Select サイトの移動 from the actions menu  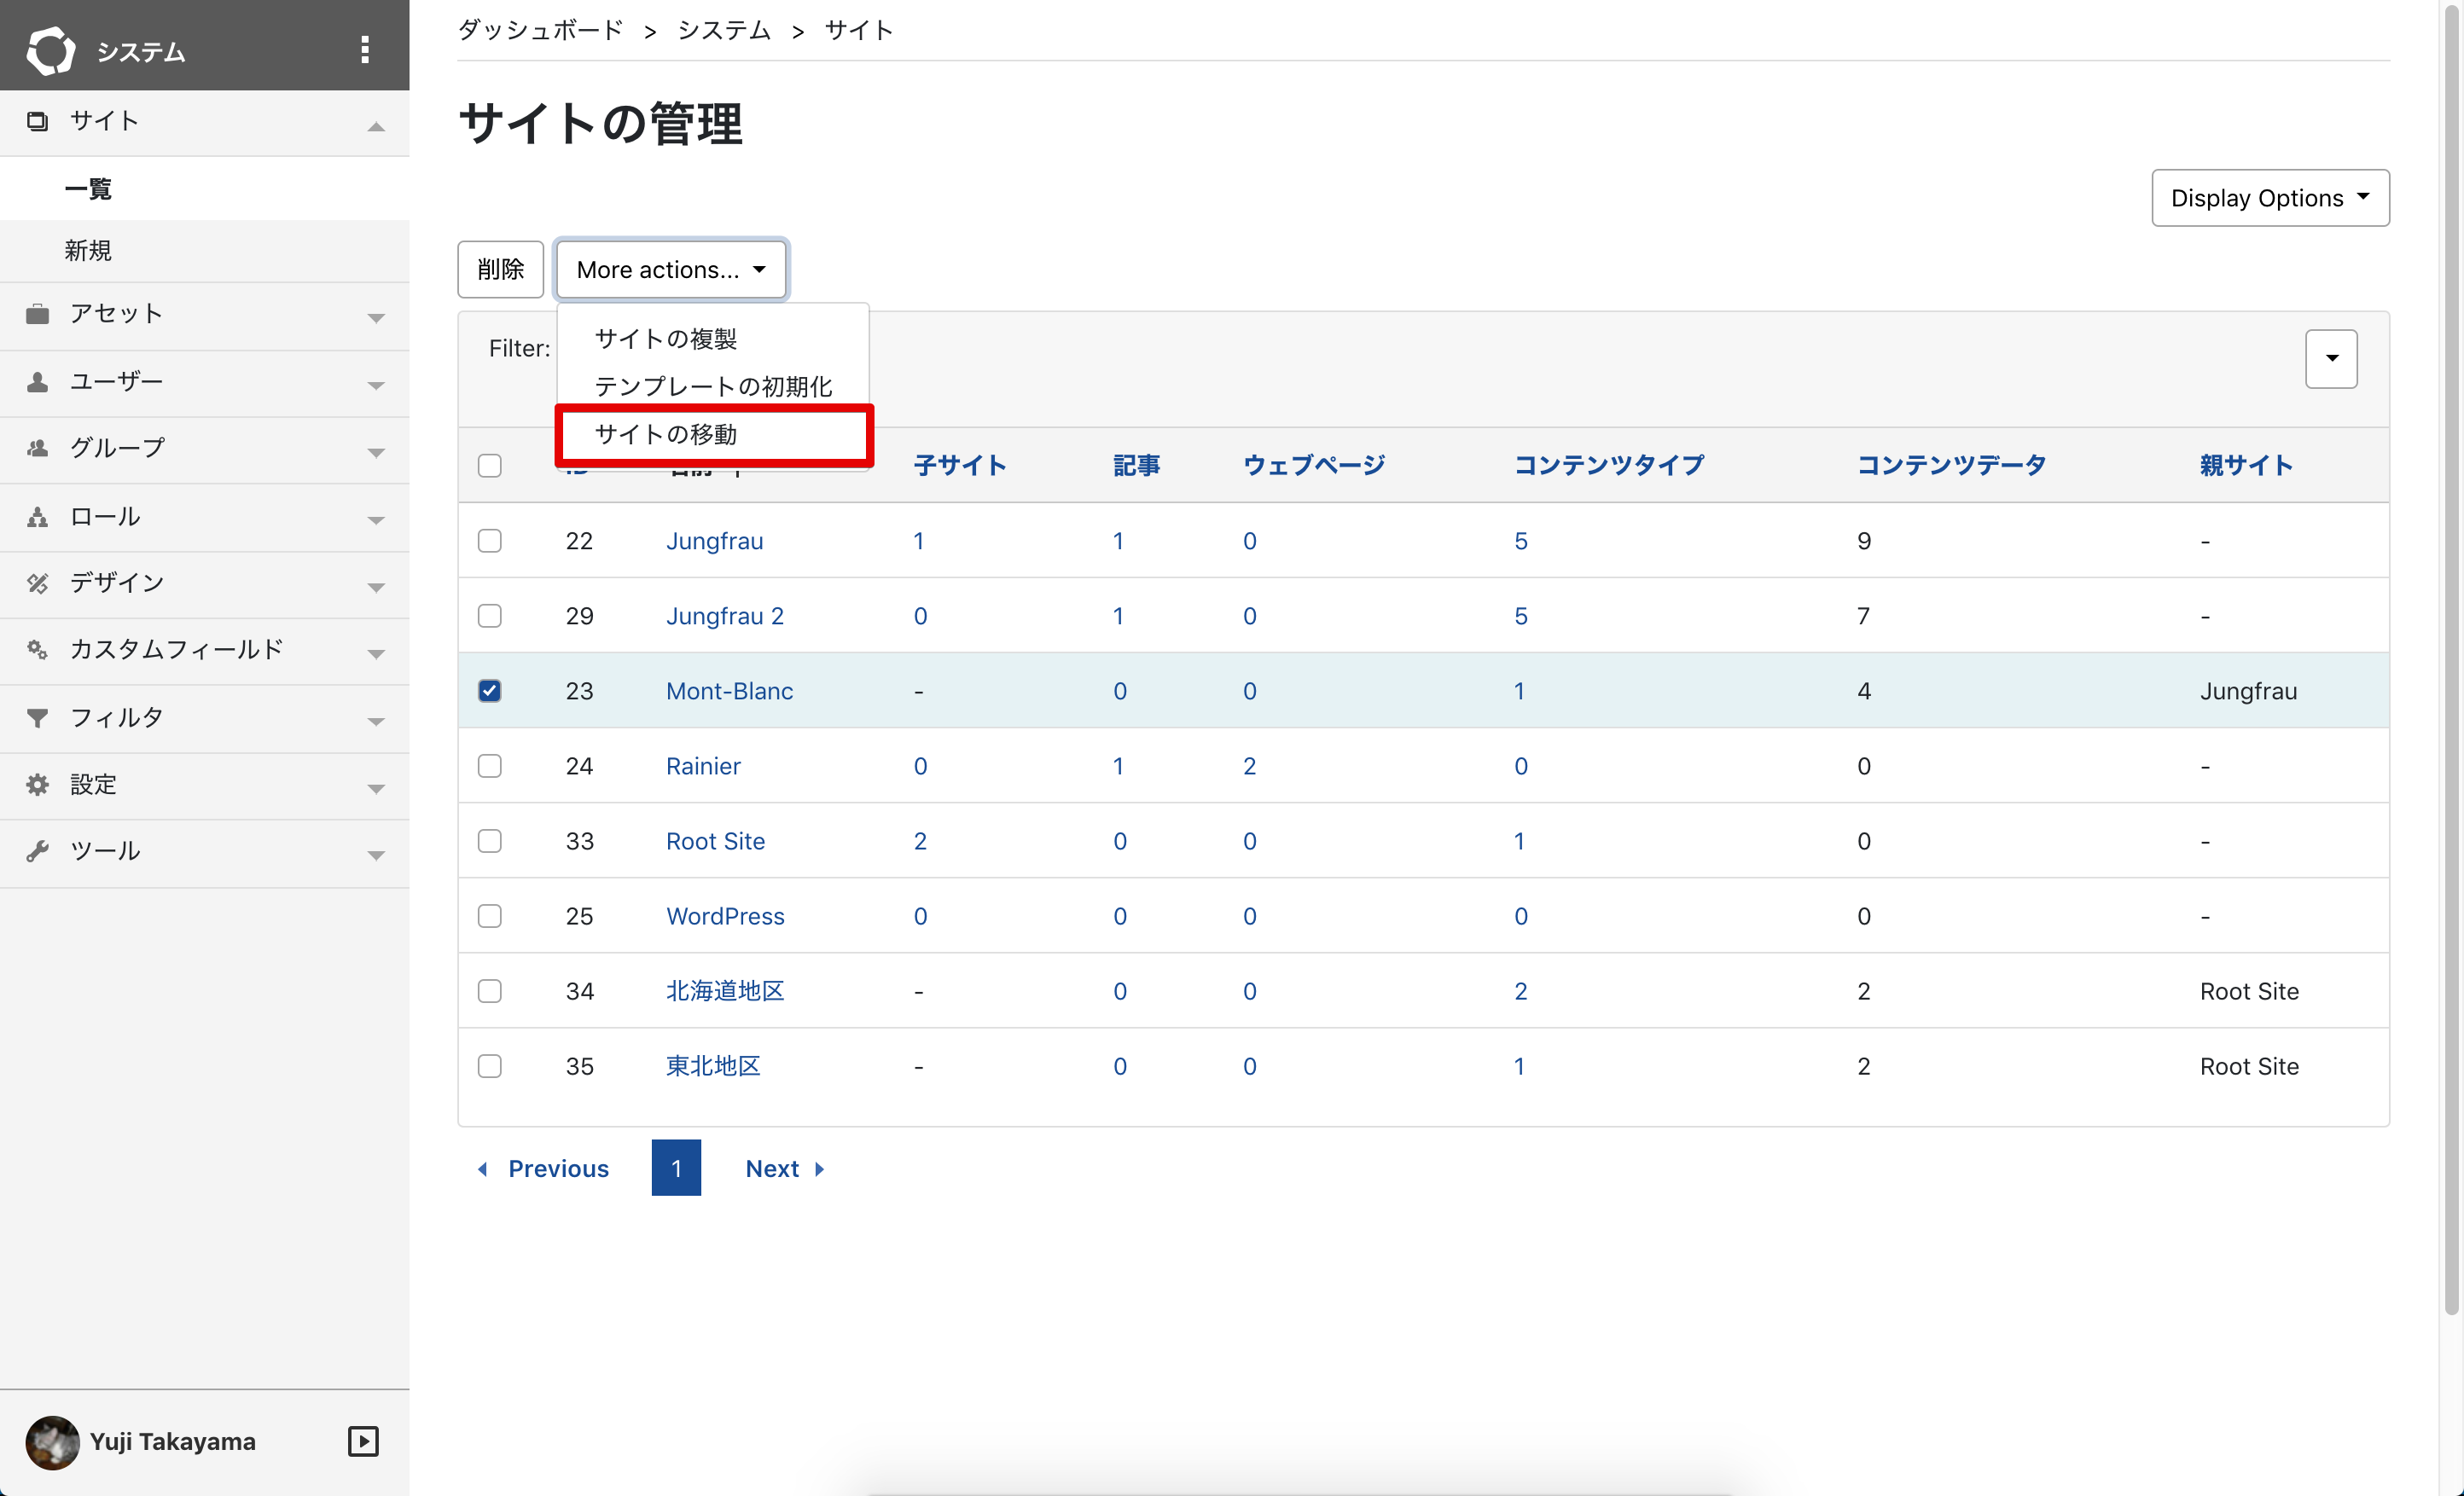[x=713, y=434]
